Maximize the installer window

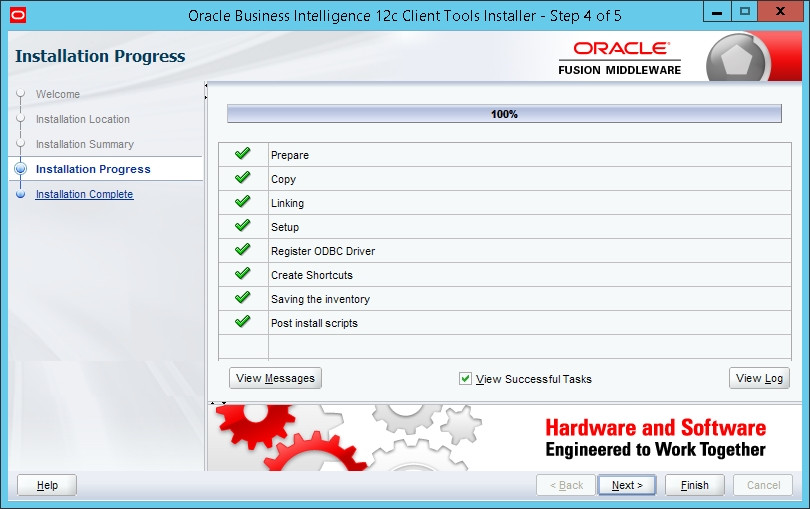744,12
